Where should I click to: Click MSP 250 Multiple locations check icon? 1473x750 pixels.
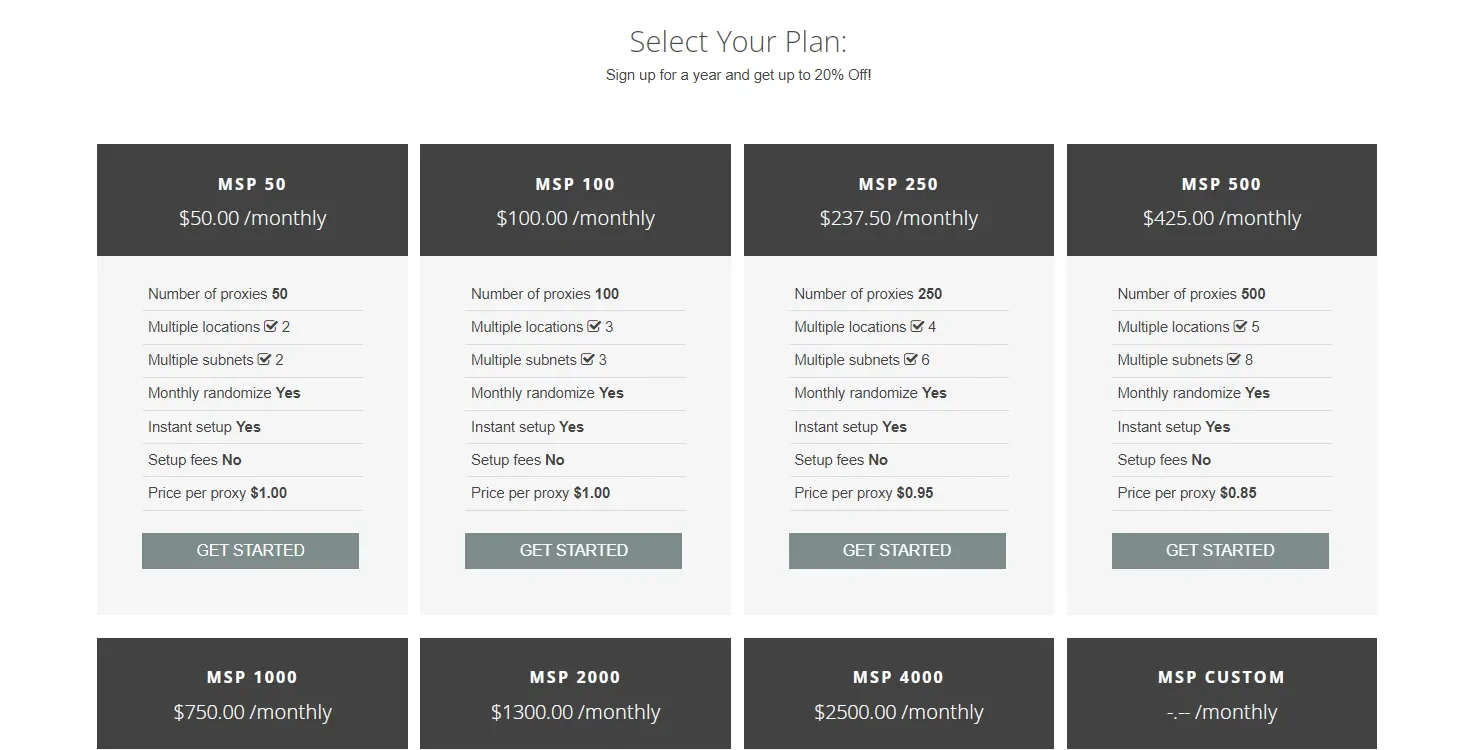coord(917,327)
